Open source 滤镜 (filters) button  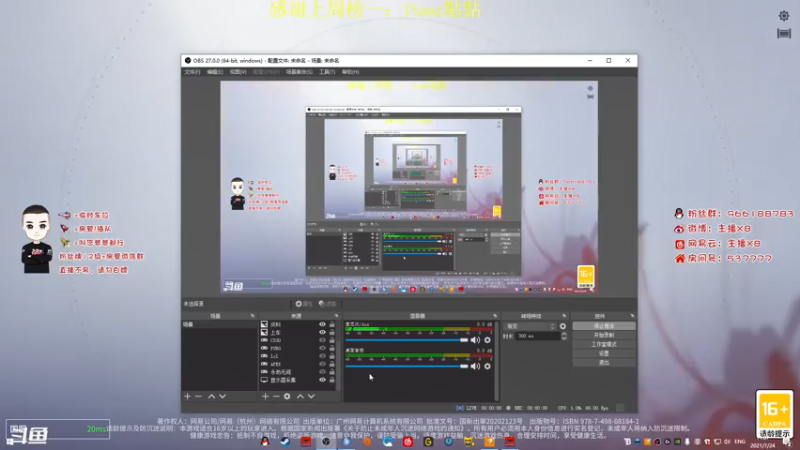328,304
